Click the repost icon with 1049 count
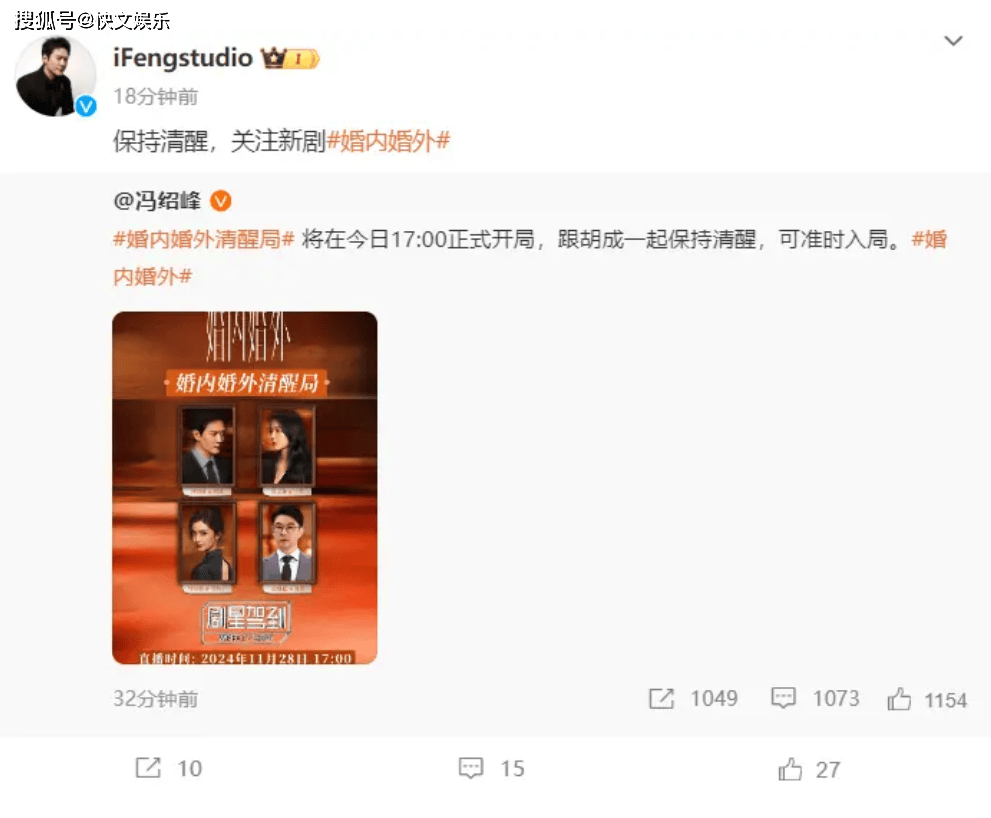Viewport: 991px width, 818px height. tap(662, 699)
